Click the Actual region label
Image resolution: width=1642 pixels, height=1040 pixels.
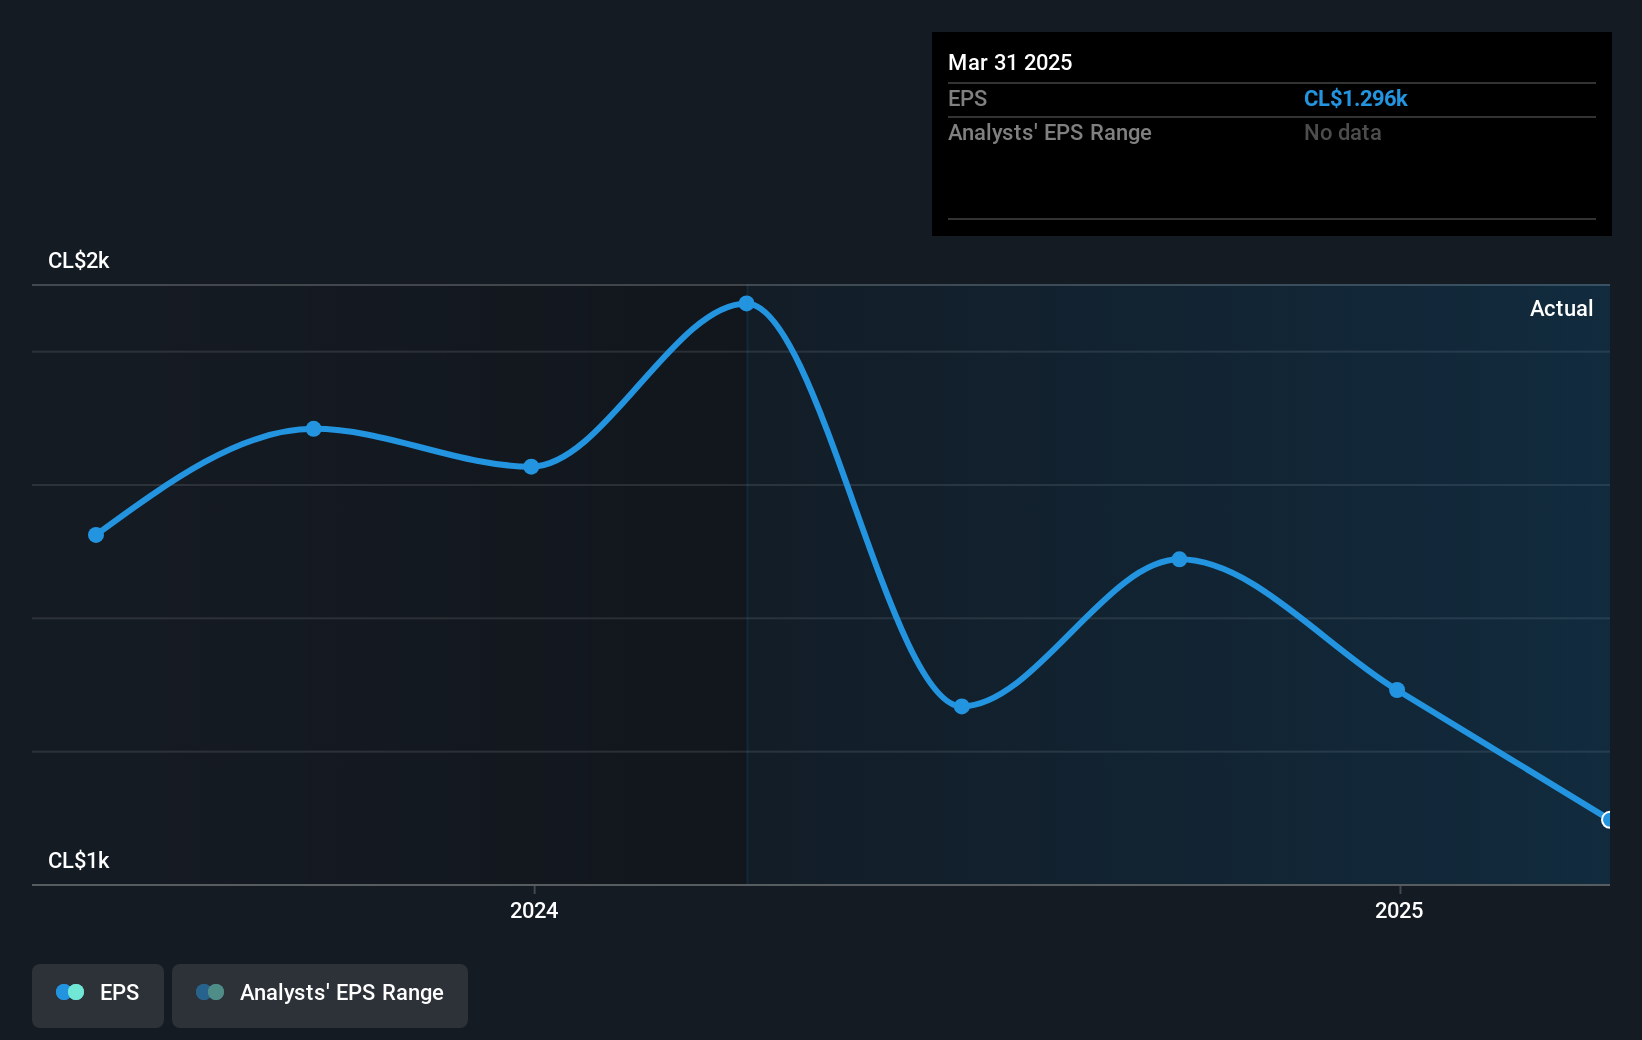point(1561,309)
